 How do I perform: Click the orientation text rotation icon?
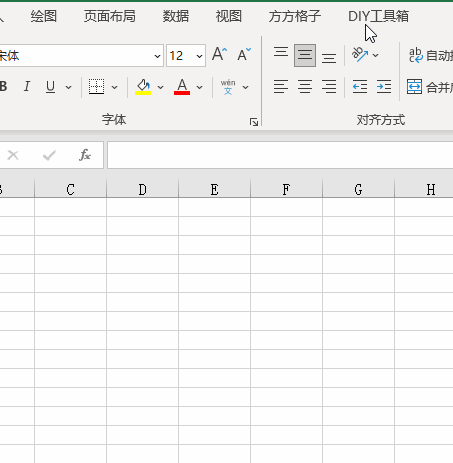coord(360,55)
